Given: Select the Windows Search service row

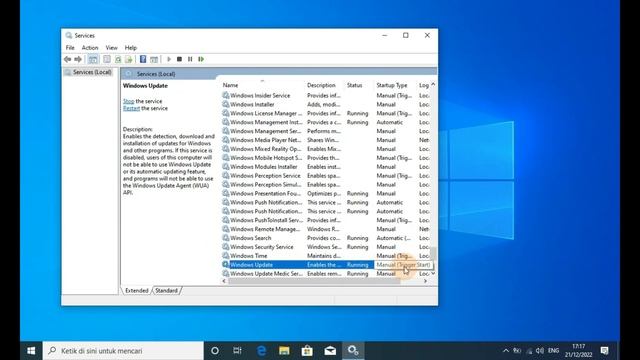Looking at the screenshot, I should (326, 238).
